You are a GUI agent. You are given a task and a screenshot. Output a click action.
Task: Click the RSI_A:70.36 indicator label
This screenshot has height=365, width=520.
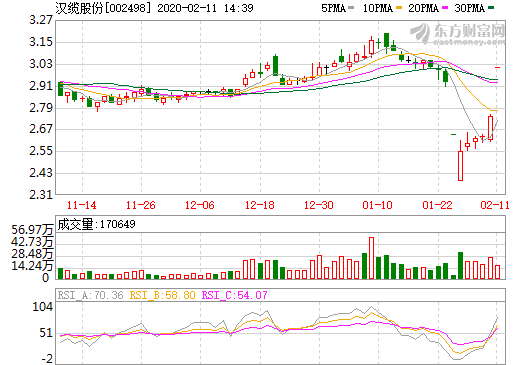pyautogui.click(x=91, y=295)
